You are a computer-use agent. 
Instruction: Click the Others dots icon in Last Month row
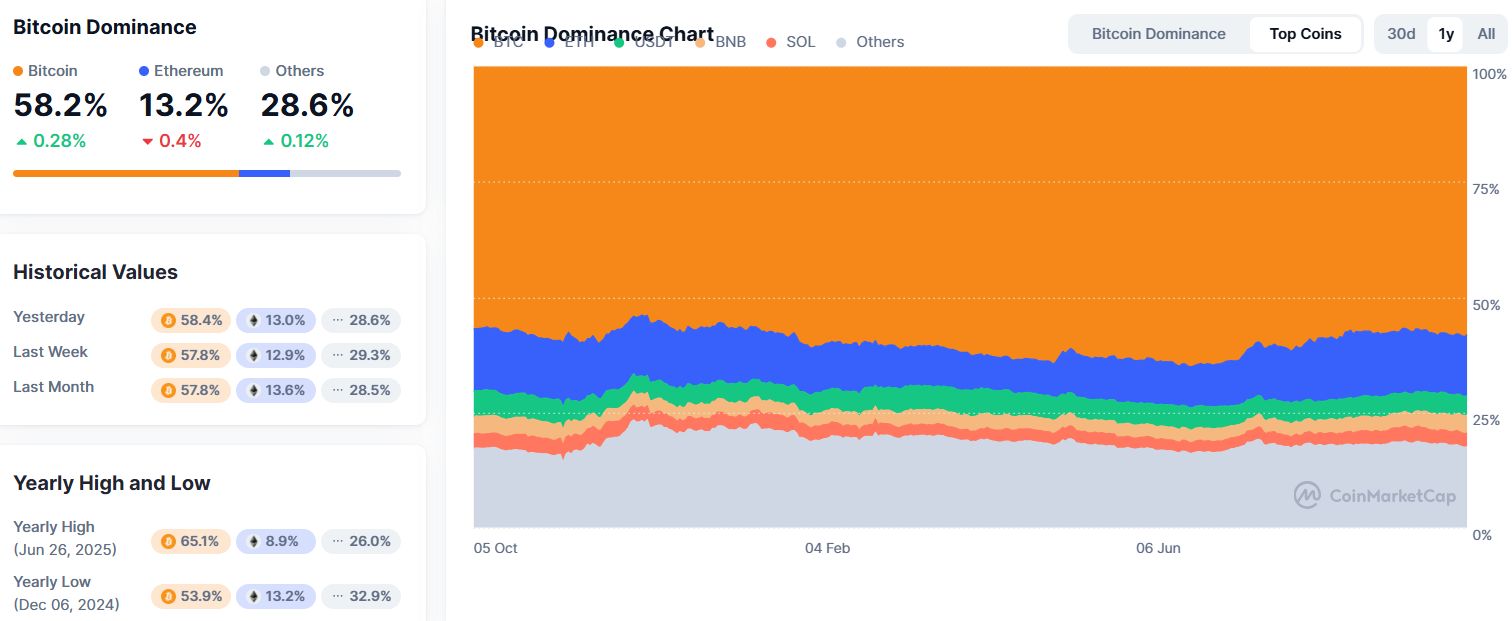[338, 391]
